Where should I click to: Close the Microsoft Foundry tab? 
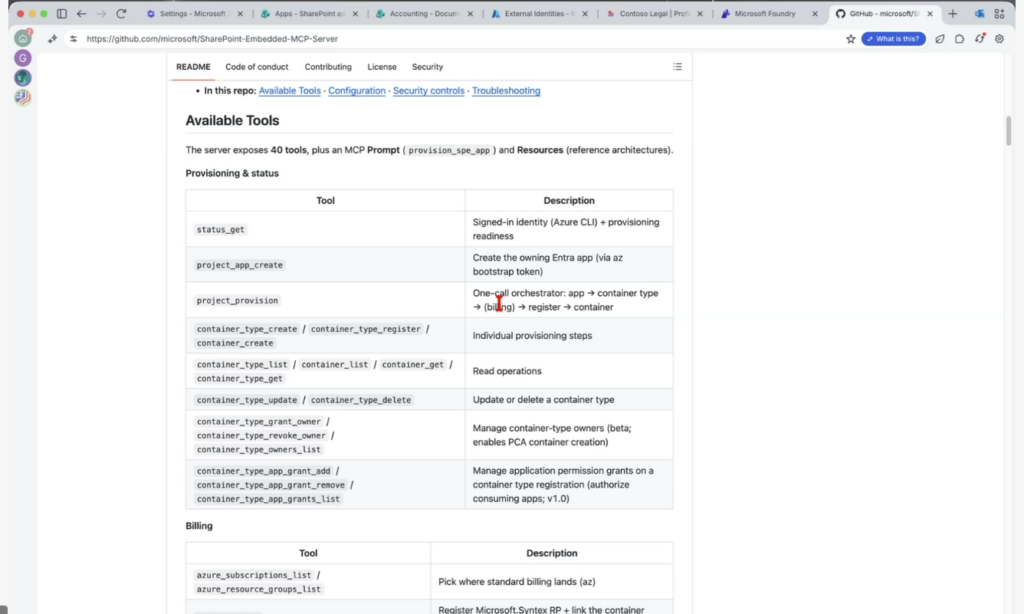[814, 13]
